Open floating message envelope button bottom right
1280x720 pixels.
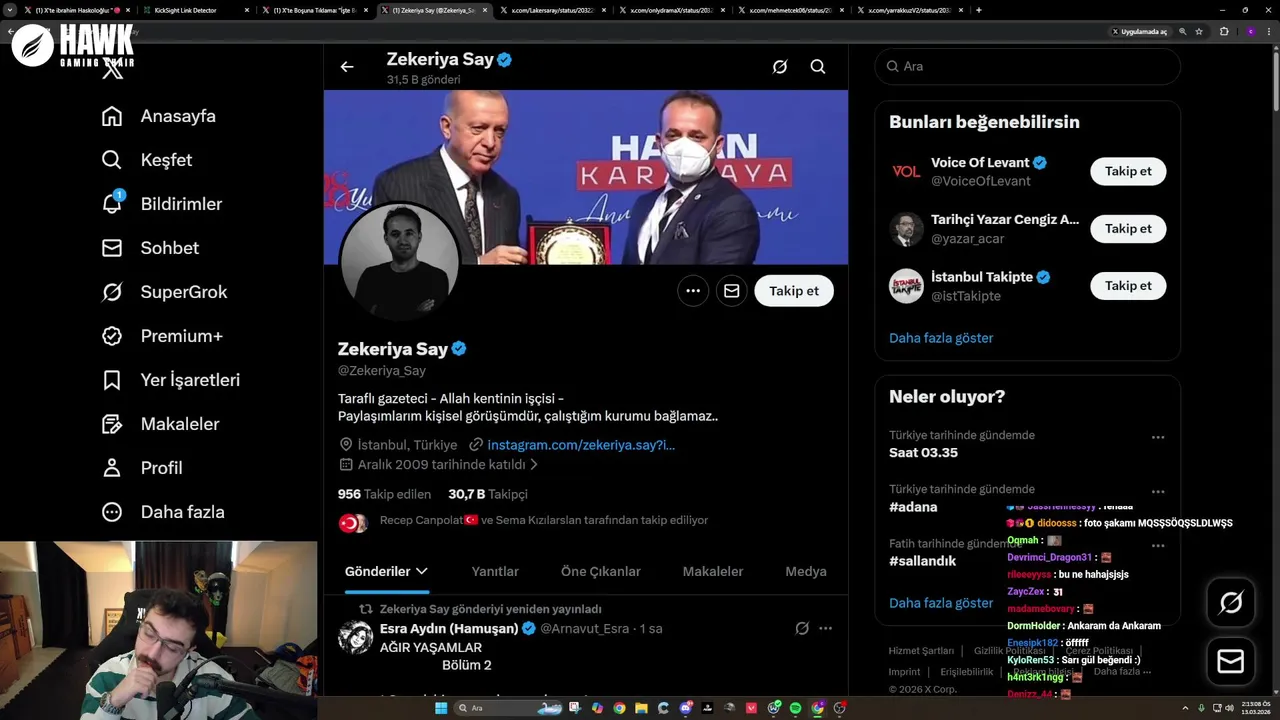[1231, 662]
